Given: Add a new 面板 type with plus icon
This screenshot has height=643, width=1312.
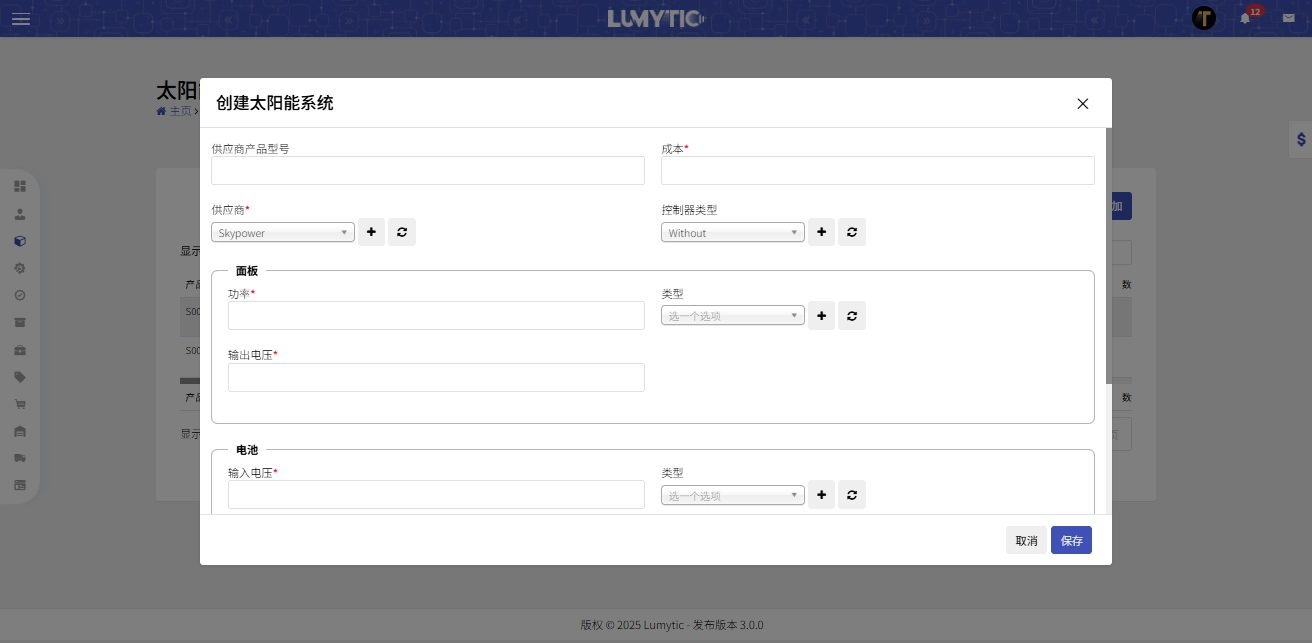Looking at the screenshot, I should click(821, 315).
